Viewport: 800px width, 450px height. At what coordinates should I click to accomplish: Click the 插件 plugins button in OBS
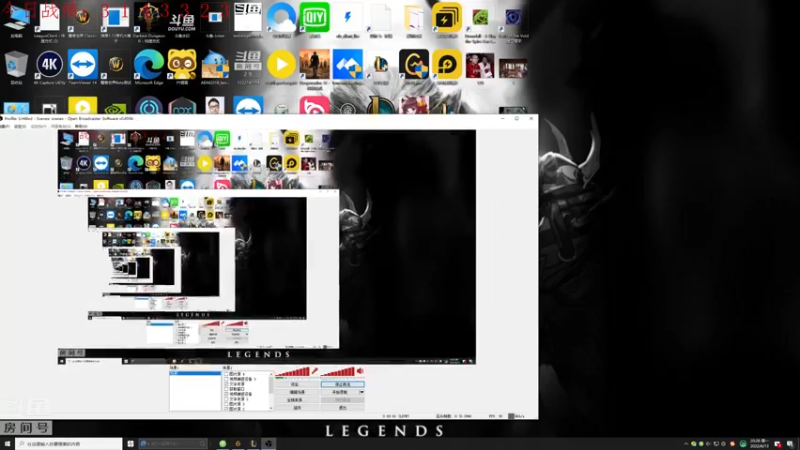tap(296, 408)
